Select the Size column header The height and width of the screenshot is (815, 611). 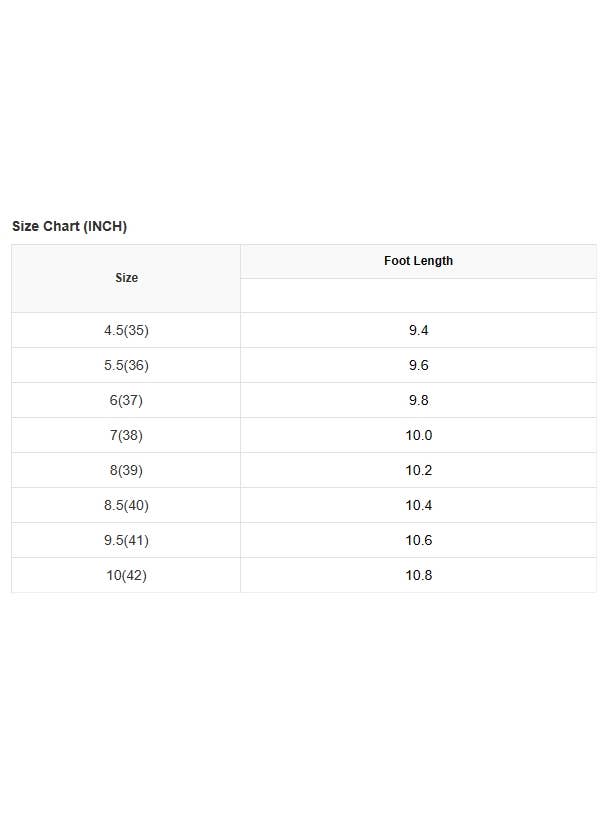tap(126, 278)
